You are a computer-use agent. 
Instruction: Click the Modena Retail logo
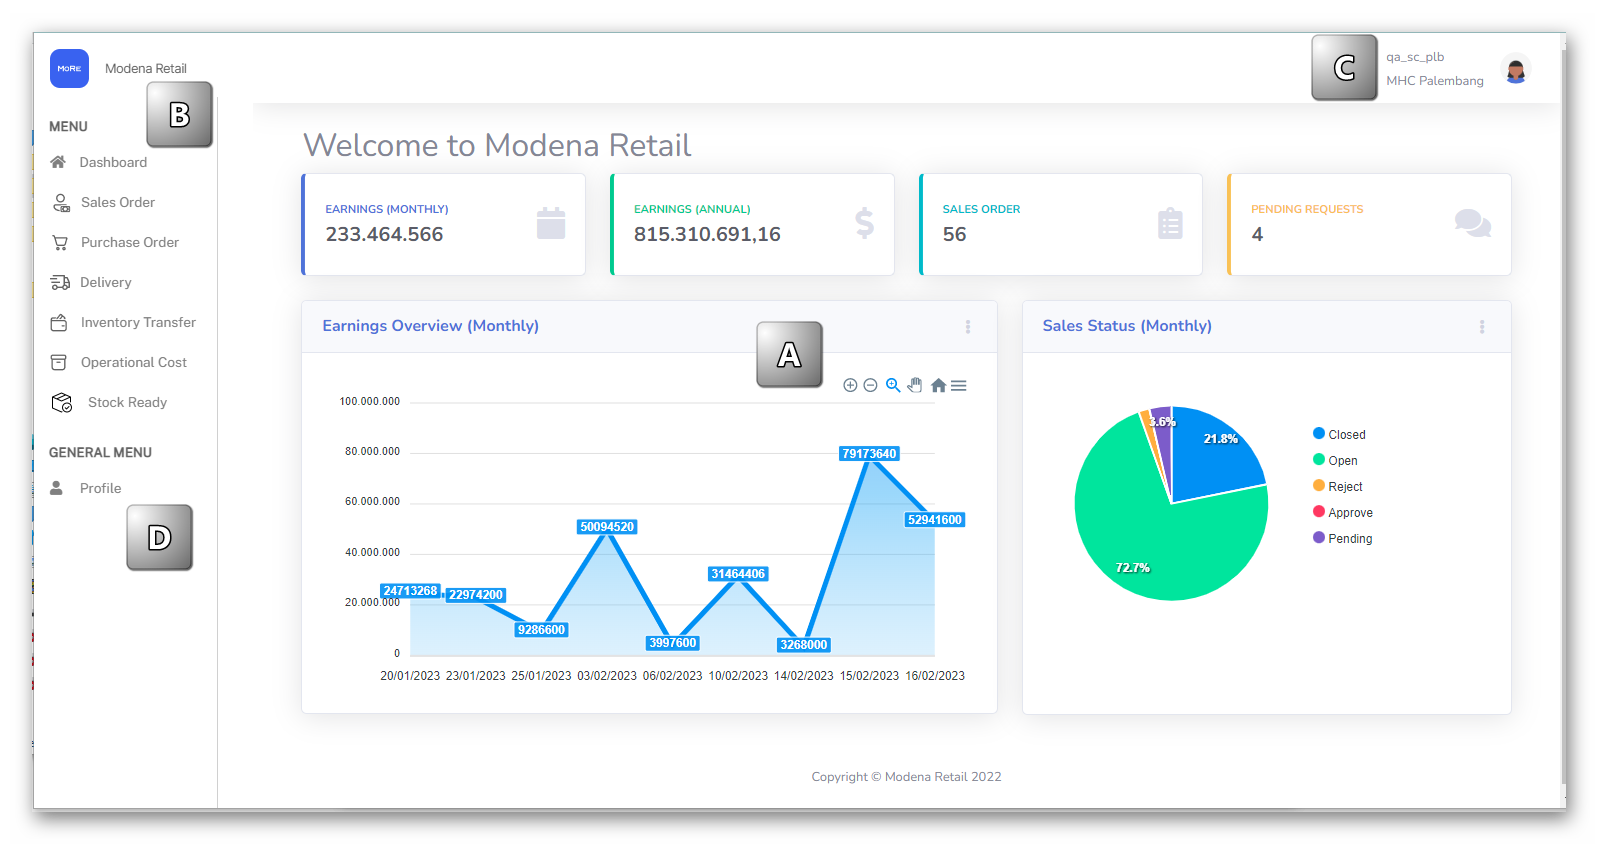69,69
